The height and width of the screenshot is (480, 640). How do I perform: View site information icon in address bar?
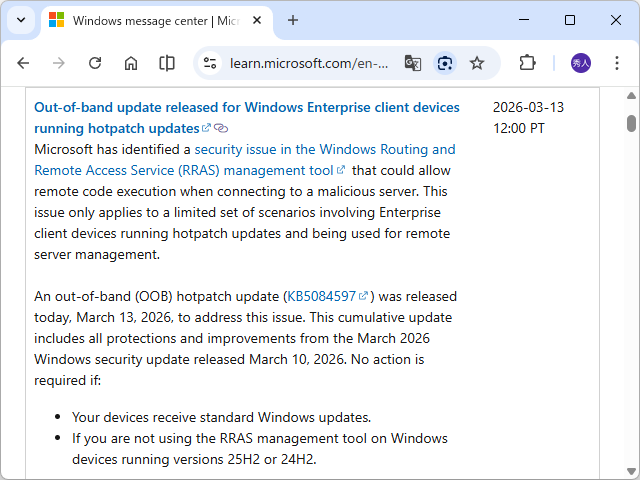tap(210, 63)
